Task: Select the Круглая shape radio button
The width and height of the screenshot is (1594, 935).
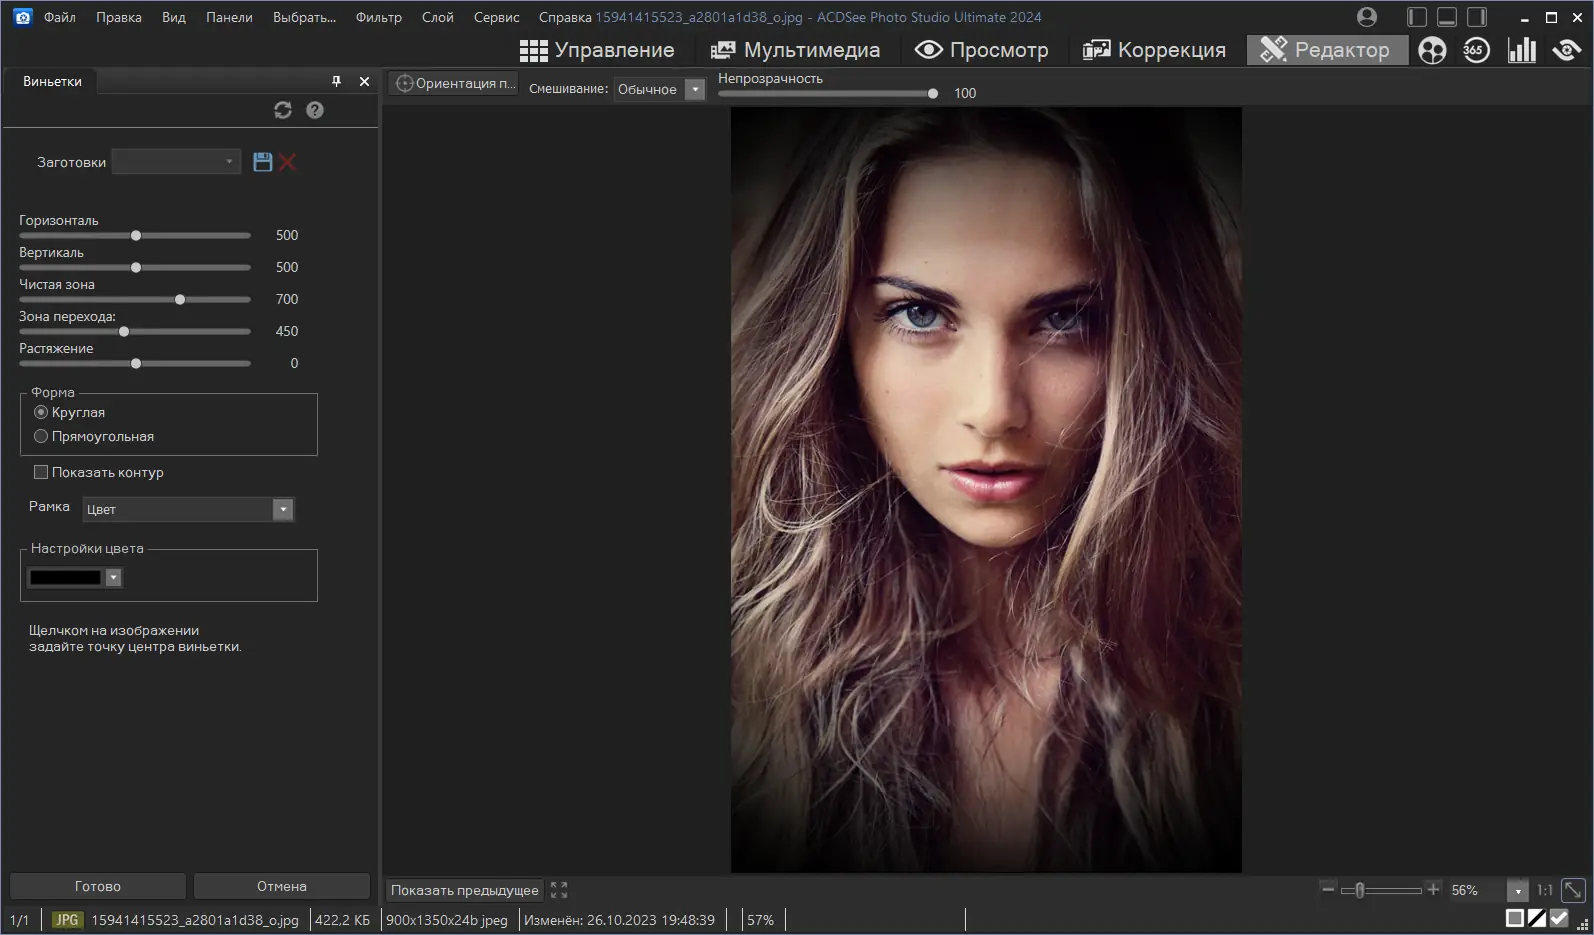Action: (41, 412)
